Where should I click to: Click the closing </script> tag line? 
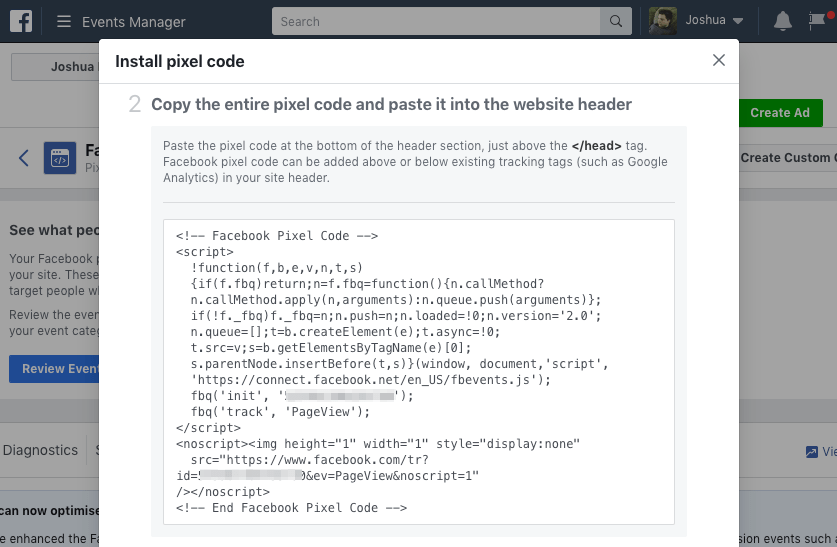click(208, 428)
